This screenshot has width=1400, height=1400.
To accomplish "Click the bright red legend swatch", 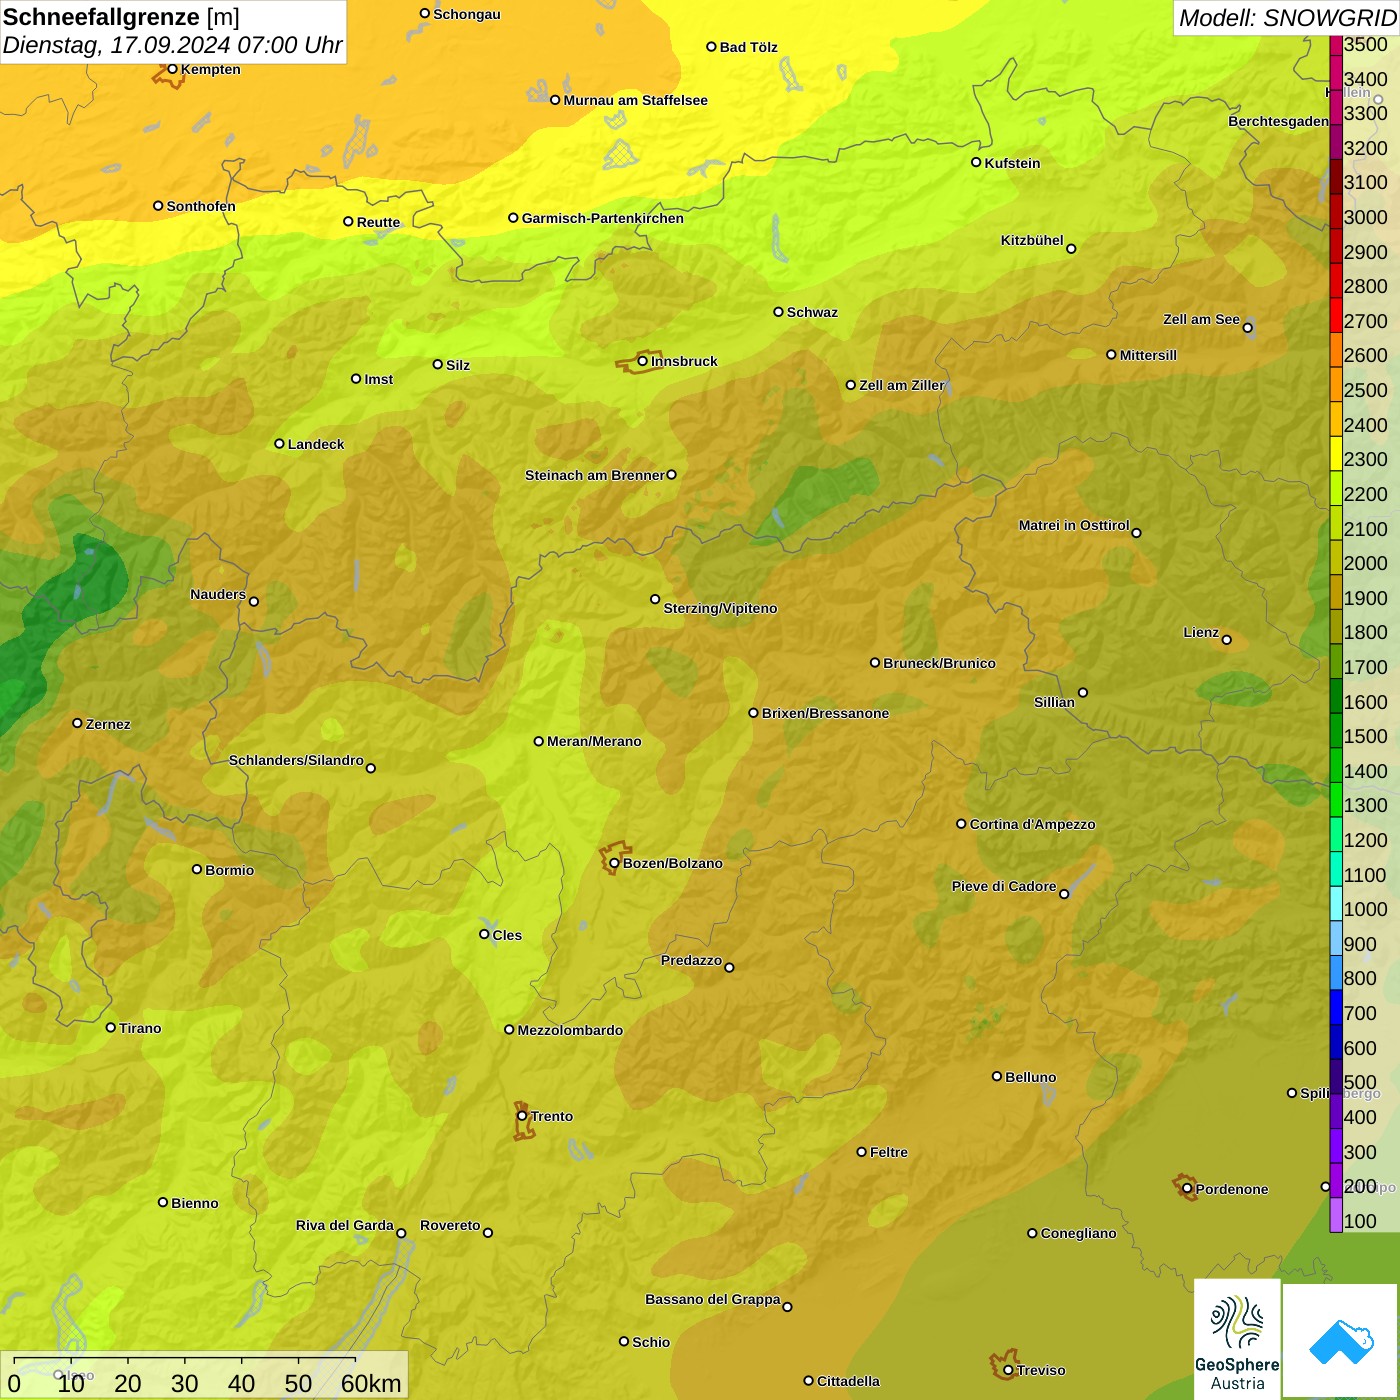I will pos(1336,315).
